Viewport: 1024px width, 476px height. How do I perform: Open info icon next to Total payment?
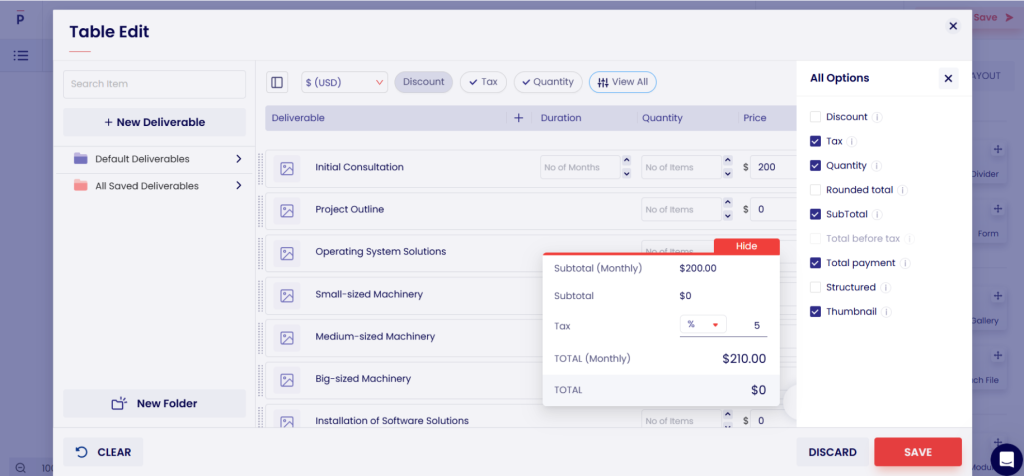[x=905, y=263]
